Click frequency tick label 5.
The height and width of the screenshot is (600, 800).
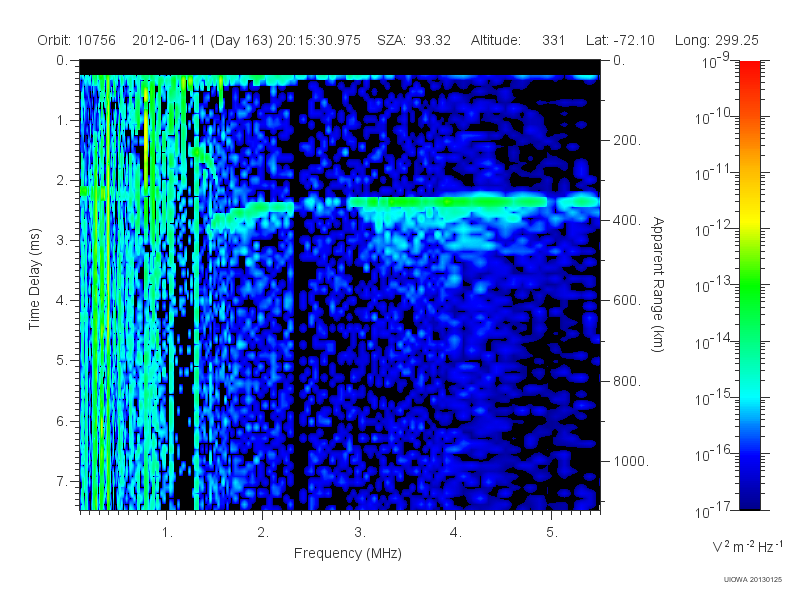tap(552, 532)
